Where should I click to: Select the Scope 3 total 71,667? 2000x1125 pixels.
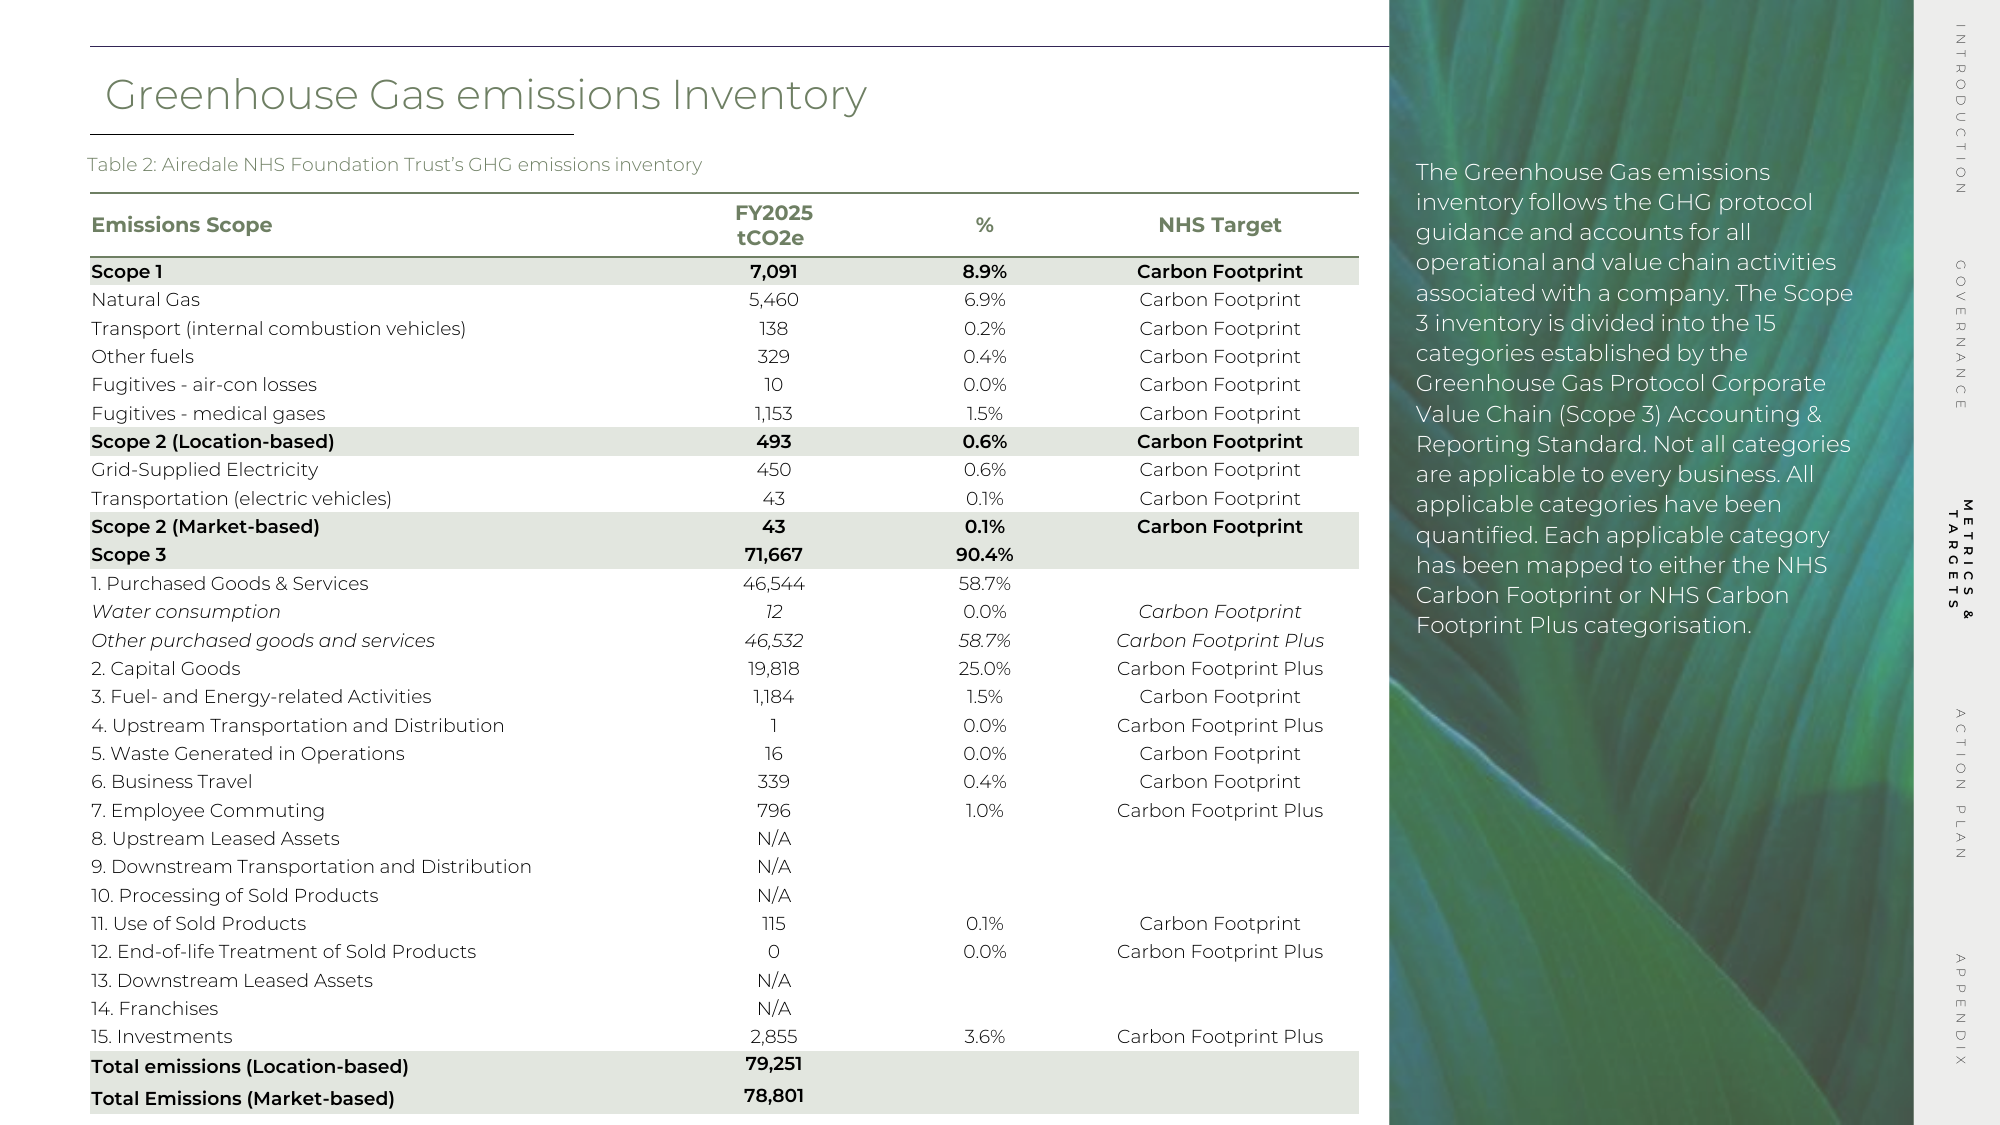point(773,555)
